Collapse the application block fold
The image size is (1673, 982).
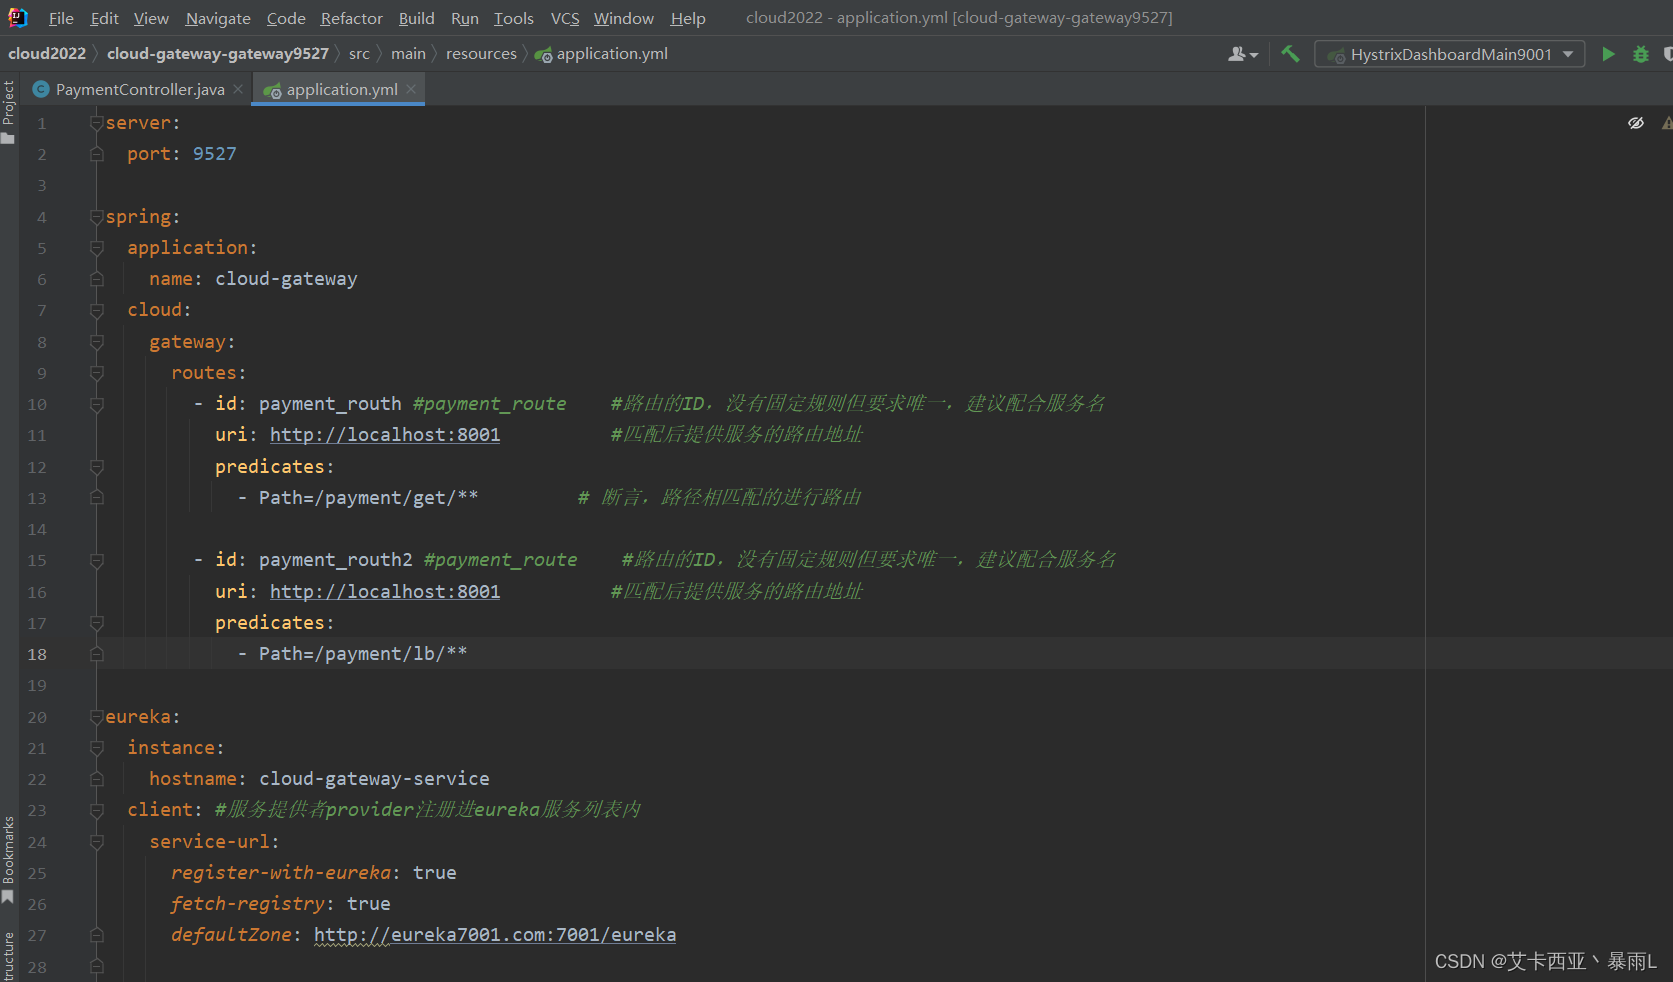point(97,248)
